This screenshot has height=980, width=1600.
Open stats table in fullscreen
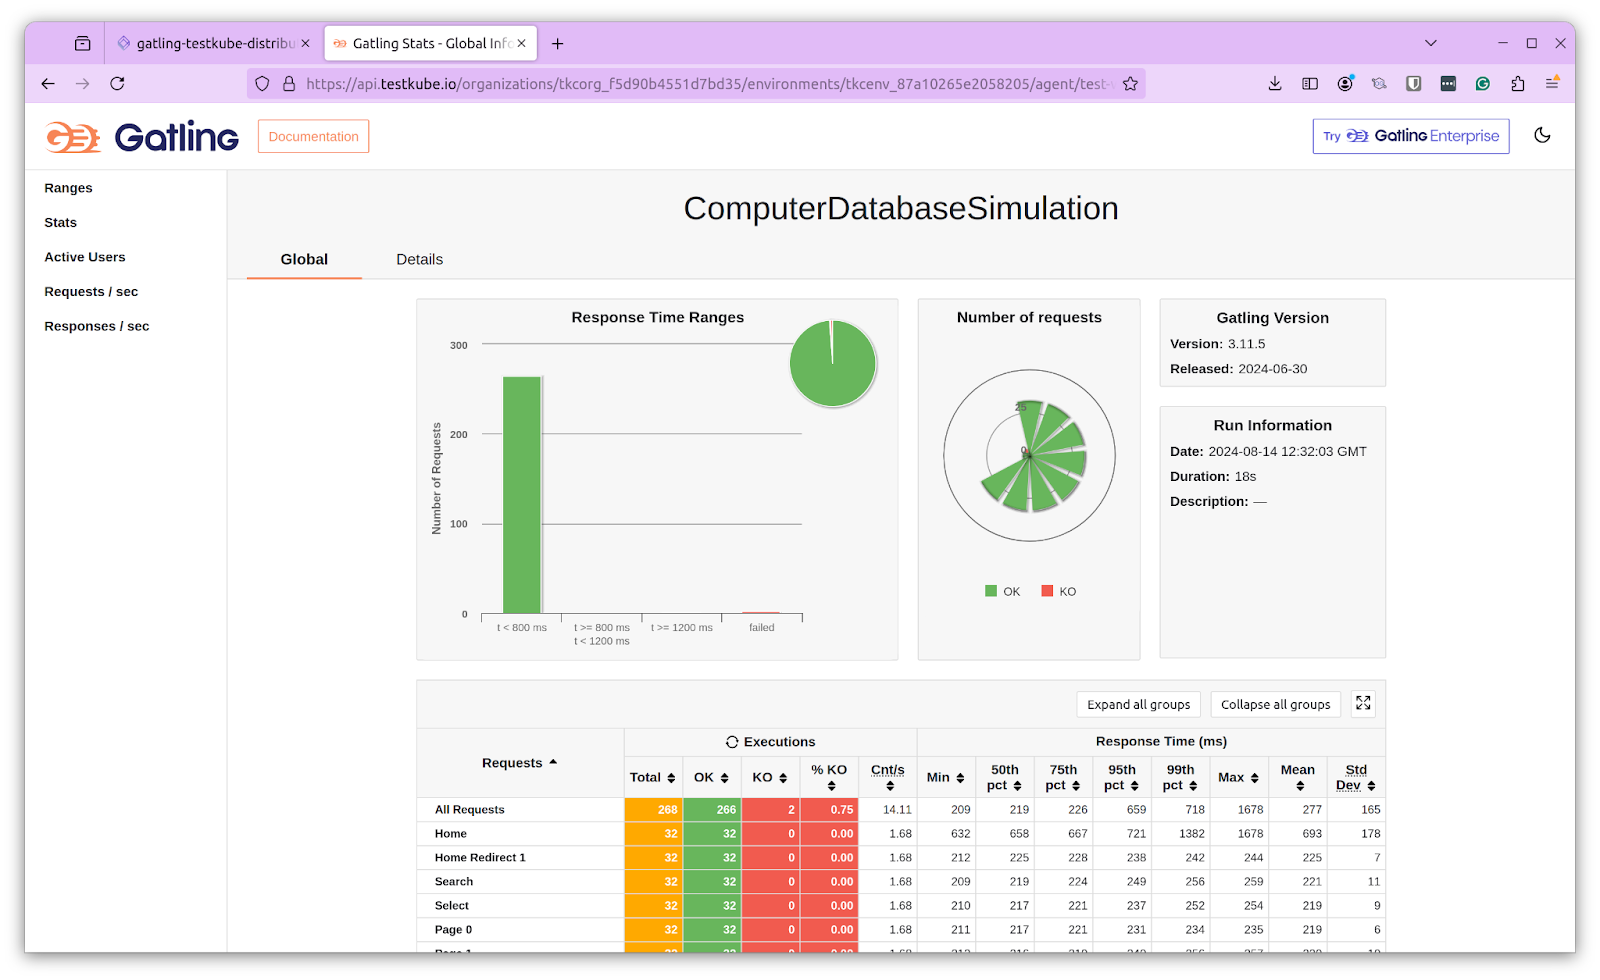tap(1363, 704)
